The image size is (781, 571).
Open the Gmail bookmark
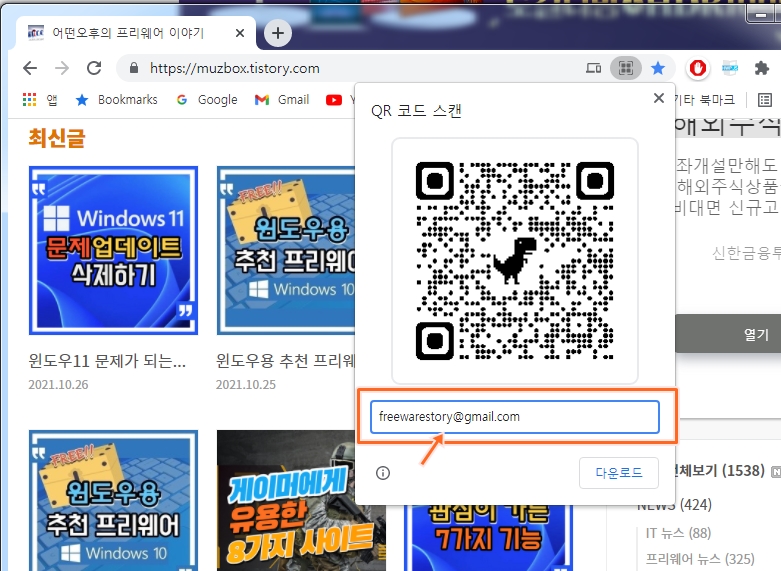282,100
